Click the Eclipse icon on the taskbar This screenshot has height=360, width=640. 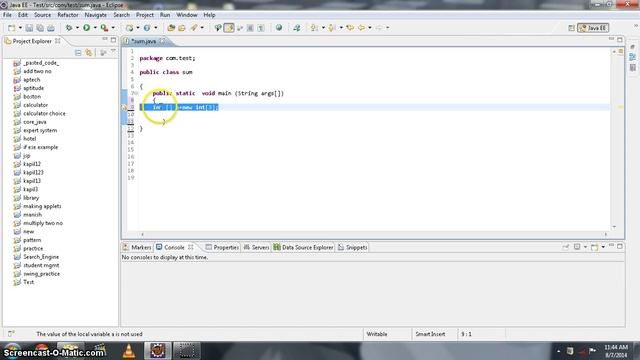coord(158,351)
